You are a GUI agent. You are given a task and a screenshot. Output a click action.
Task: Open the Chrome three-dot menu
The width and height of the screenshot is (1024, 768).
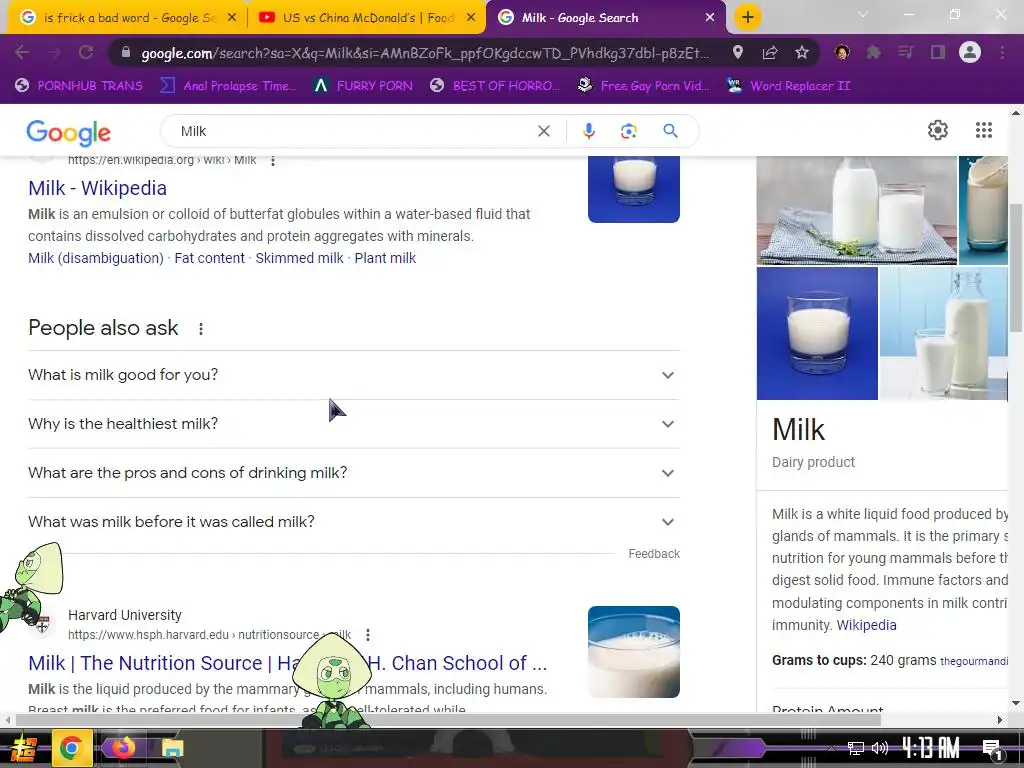click(x=1002, y=52)
